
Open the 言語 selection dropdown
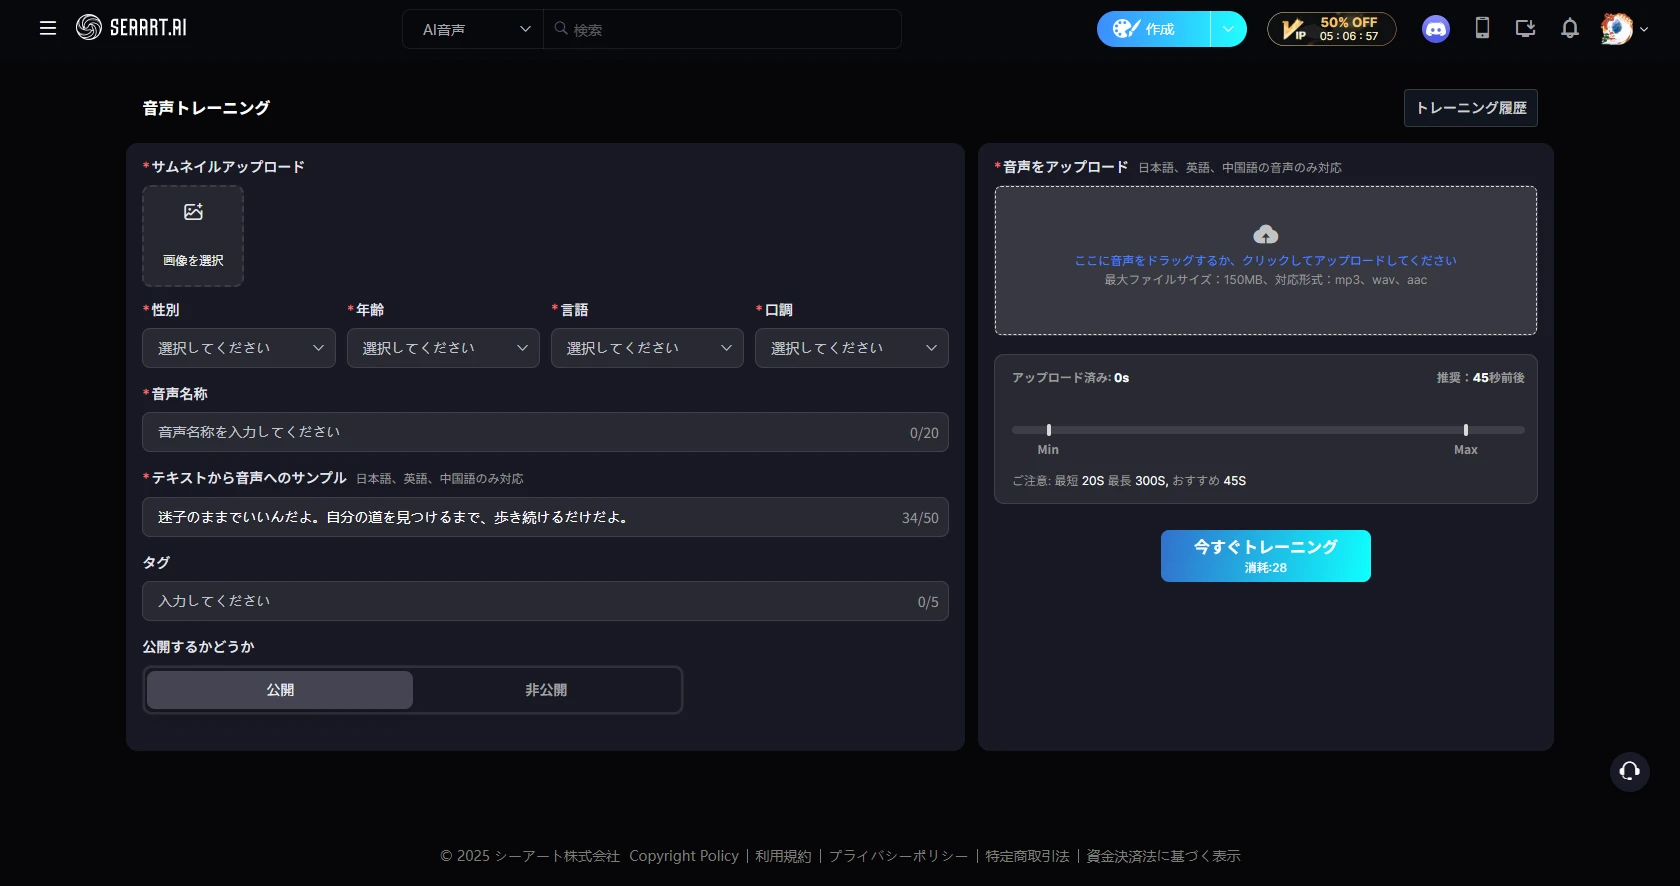click(647, 348)
